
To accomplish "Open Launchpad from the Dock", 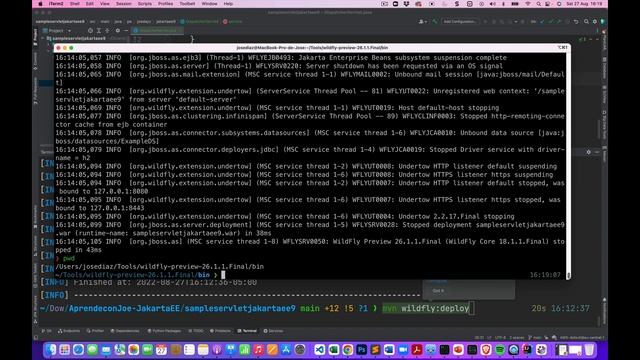I will point(64,350).
